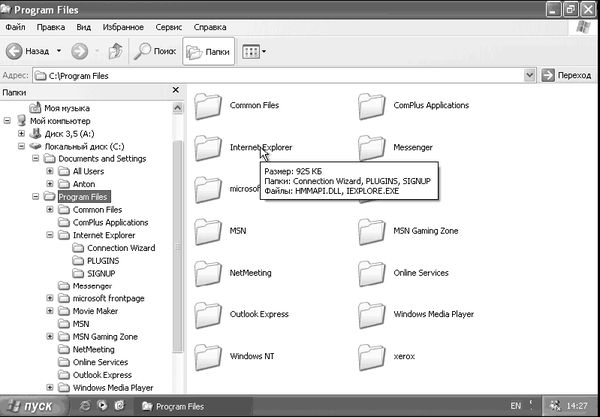600x417 pixels.
Task: Select Windows Media Player folder icon
Action: tap(372, 315)
